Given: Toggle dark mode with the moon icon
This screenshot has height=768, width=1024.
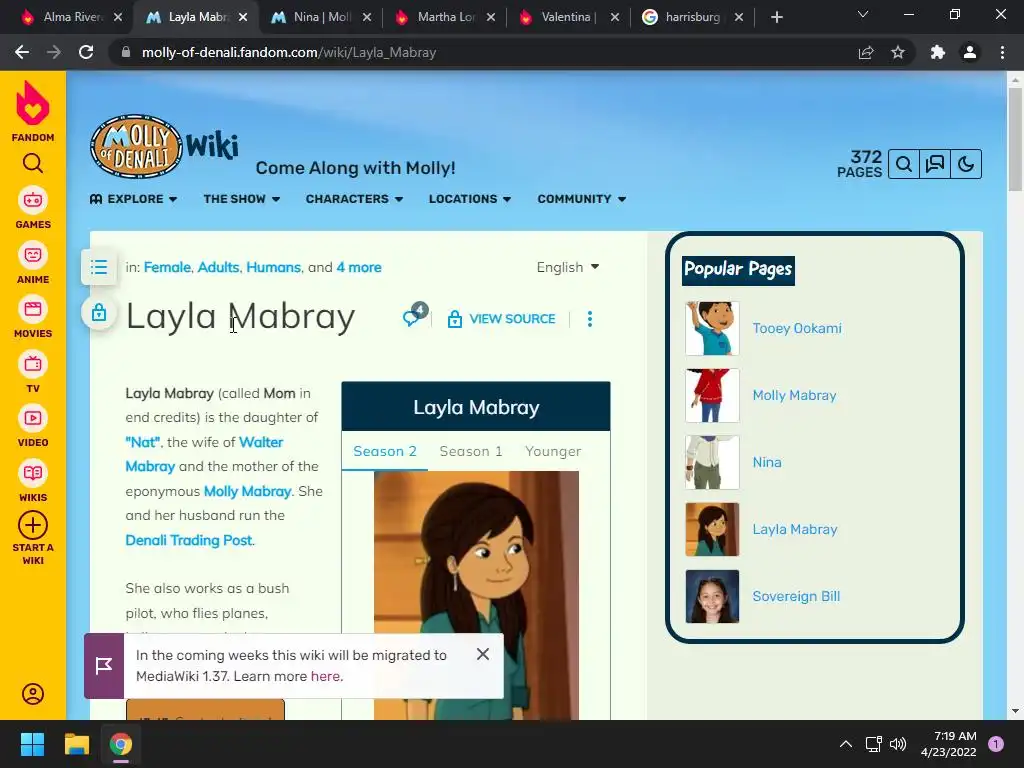Looking at the screenshot, I should (x=966, y=164).
